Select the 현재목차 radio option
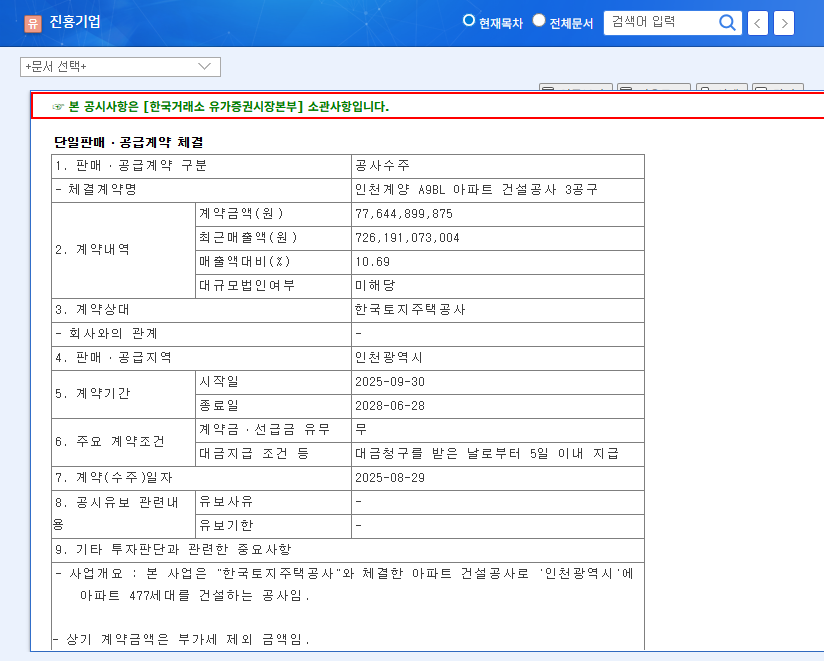This screenshot has height=661, width=824. [x=468, y=20]
